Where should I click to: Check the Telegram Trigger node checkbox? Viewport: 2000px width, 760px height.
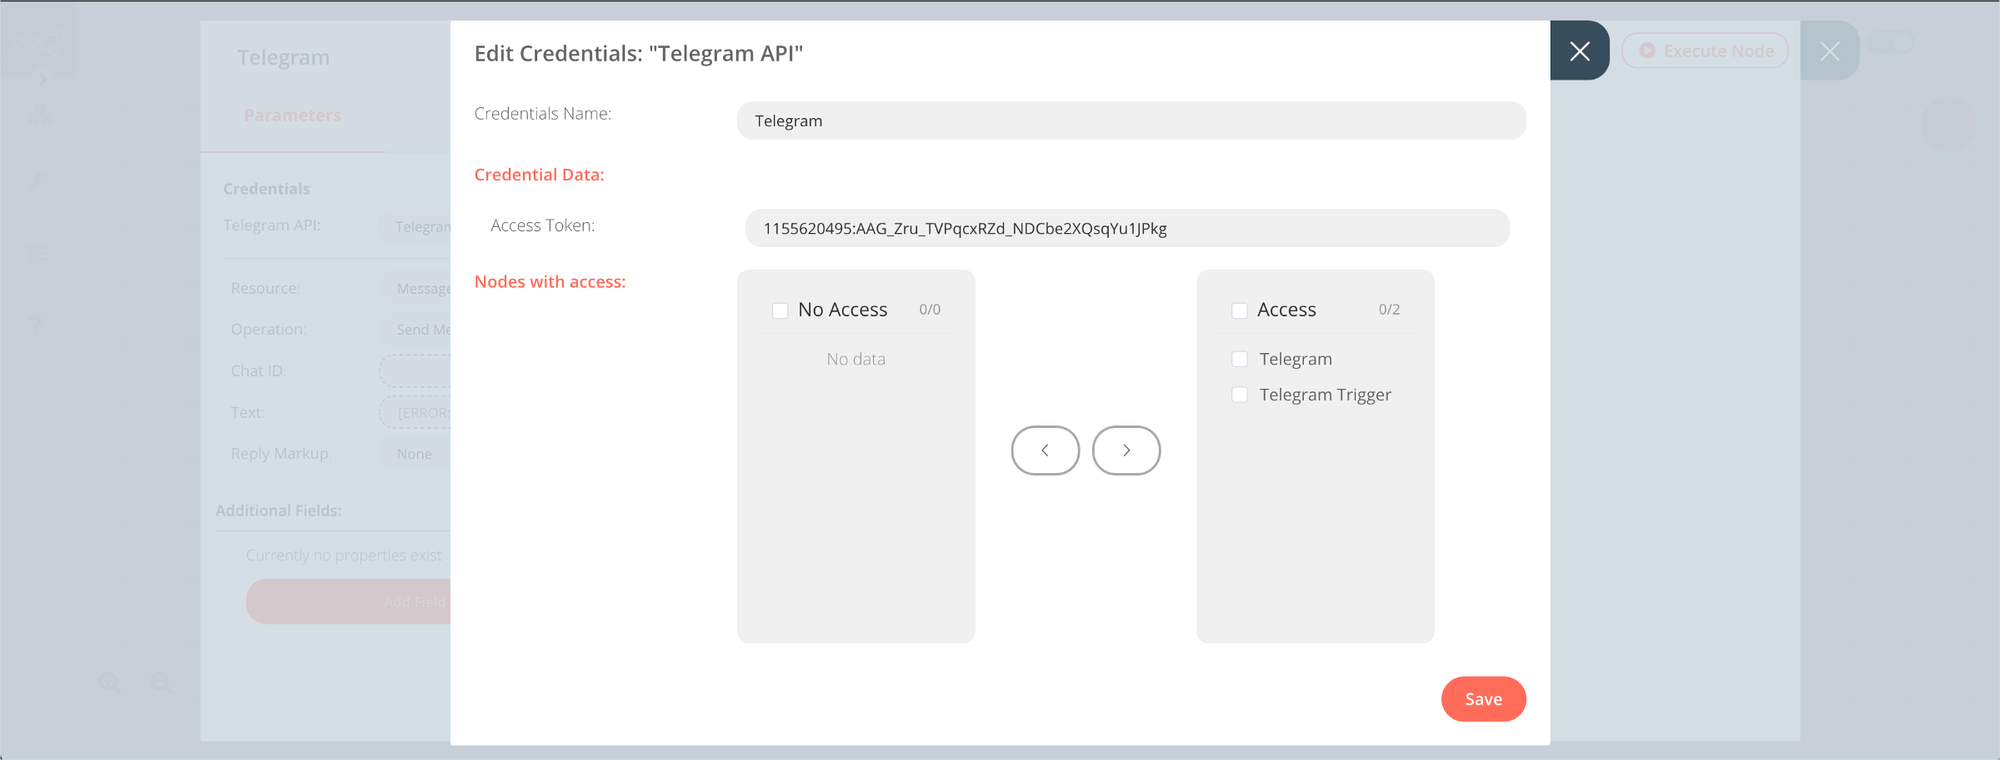[1239, 395]
